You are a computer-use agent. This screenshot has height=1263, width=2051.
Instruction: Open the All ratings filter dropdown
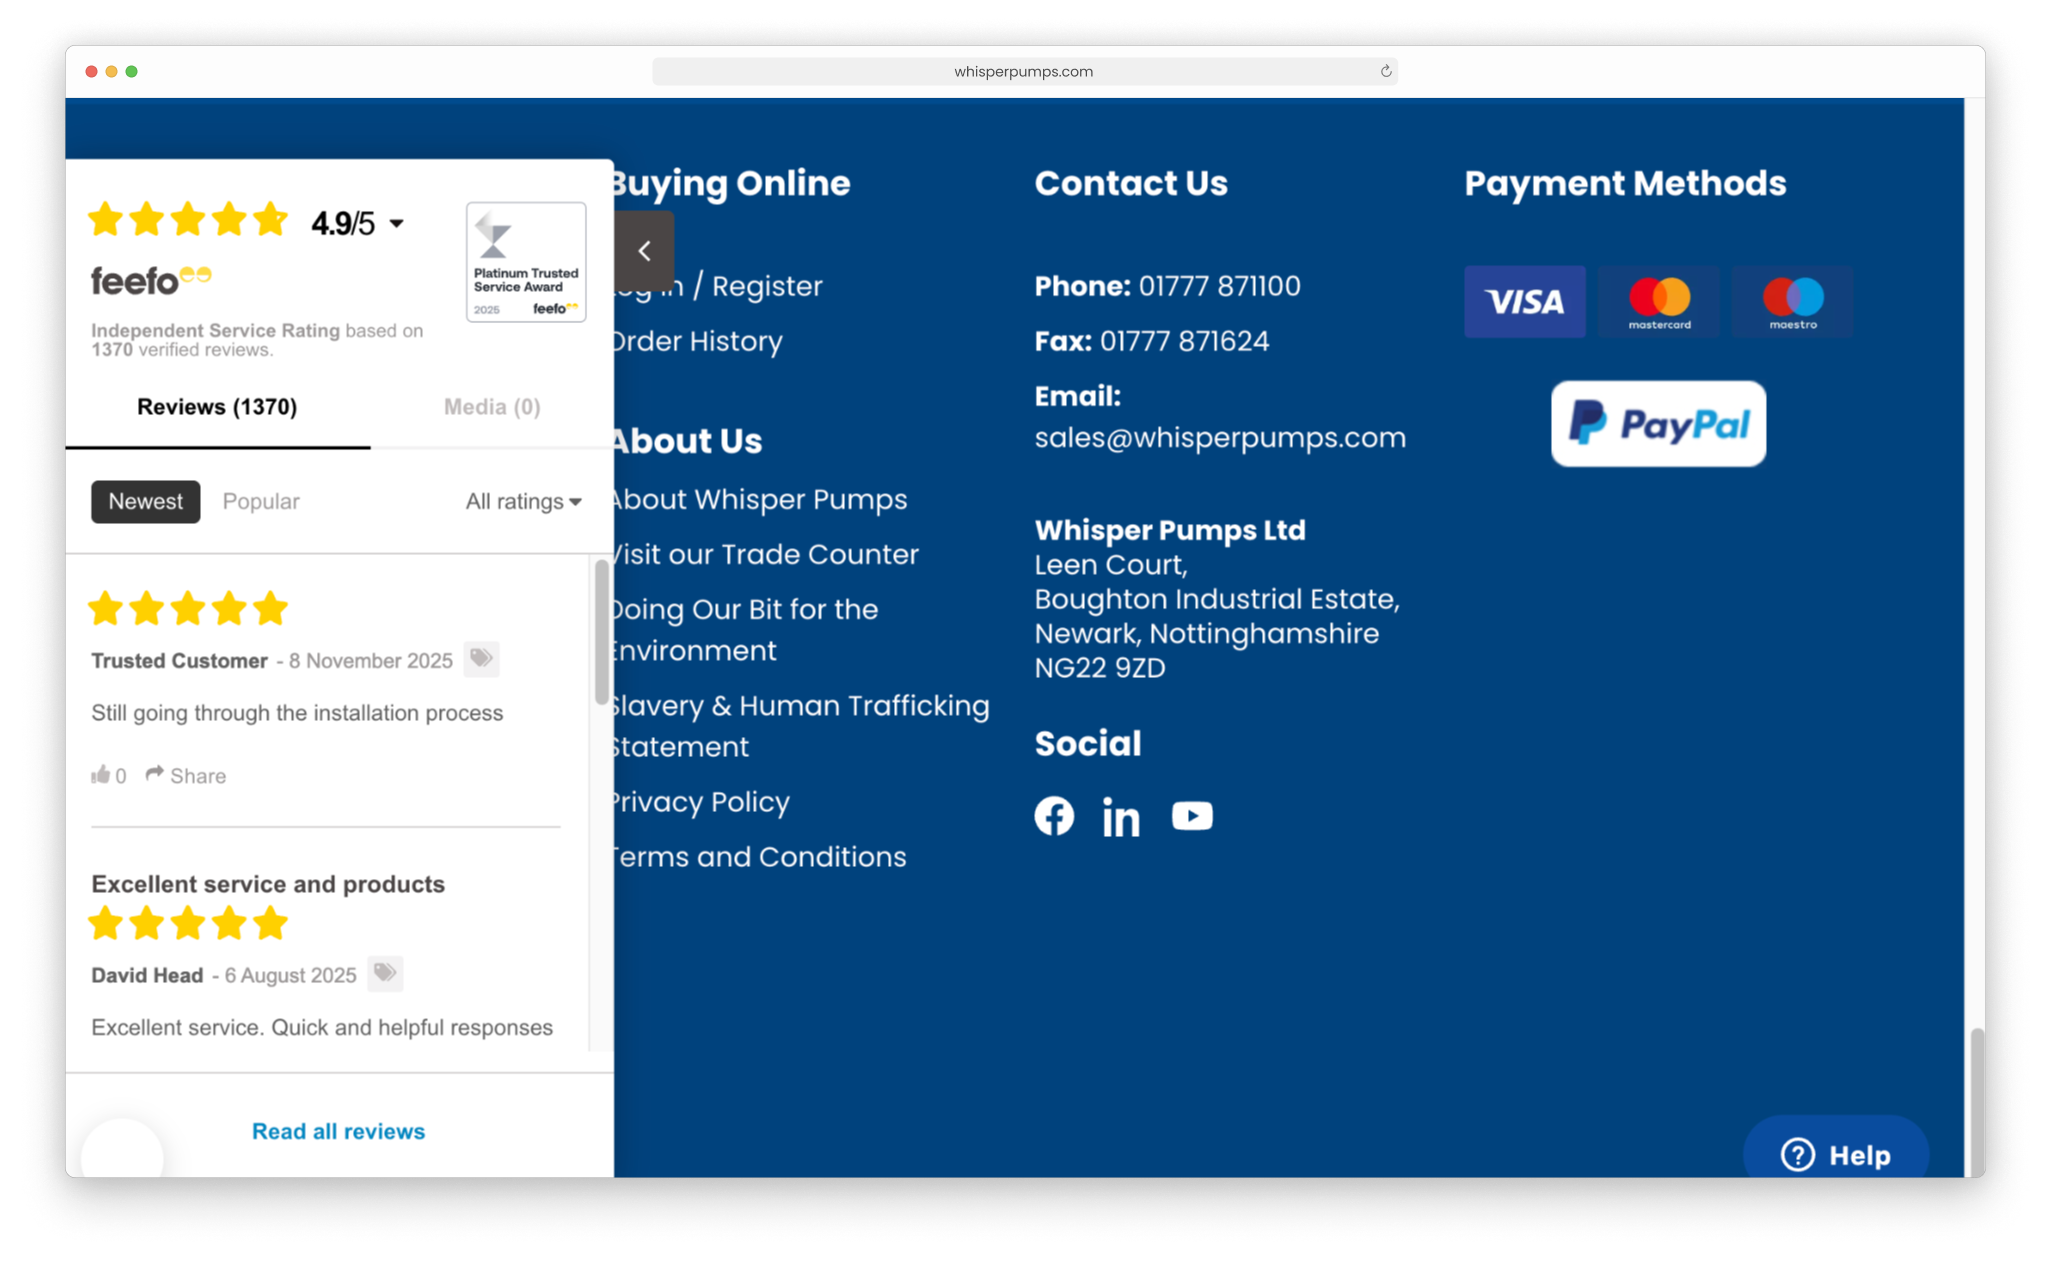(x=521, y=501)
